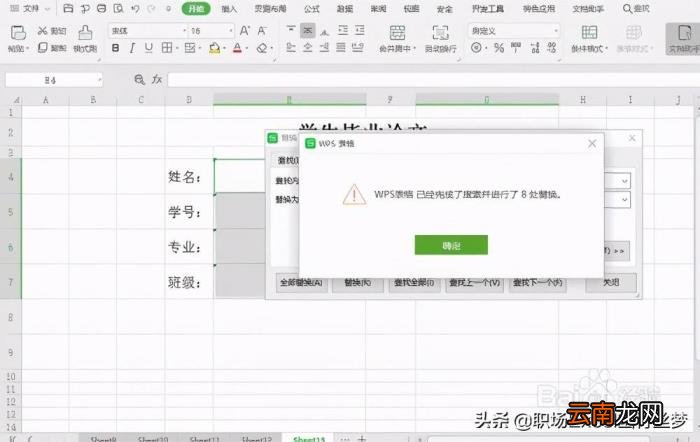Click the redo arrow in quick toolbar
700x442 pixels.
pyautogui.click(x=152, y=8)
